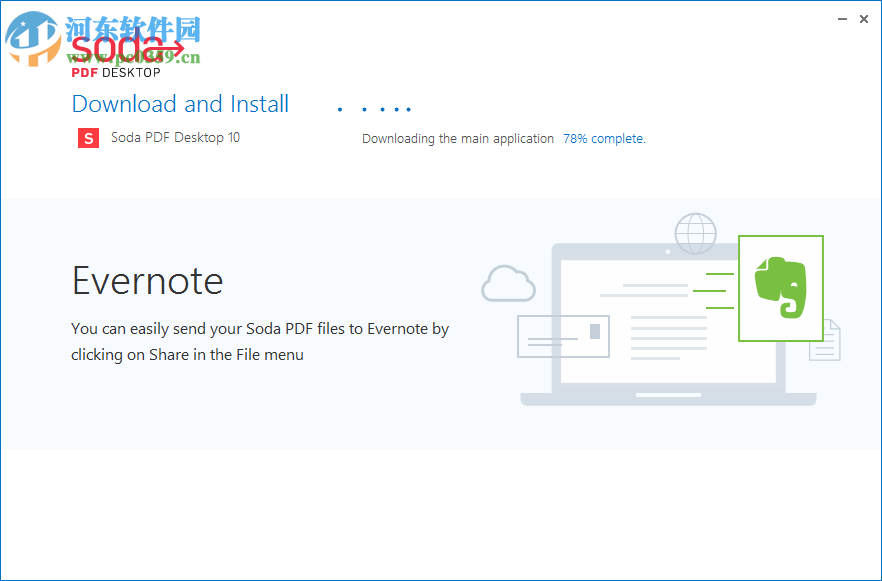
Task: Close the installer window
Action: point(864,19)
